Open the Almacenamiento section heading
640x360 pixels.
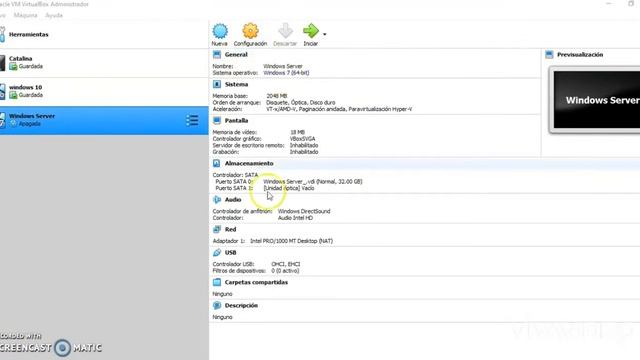[249, 163]
